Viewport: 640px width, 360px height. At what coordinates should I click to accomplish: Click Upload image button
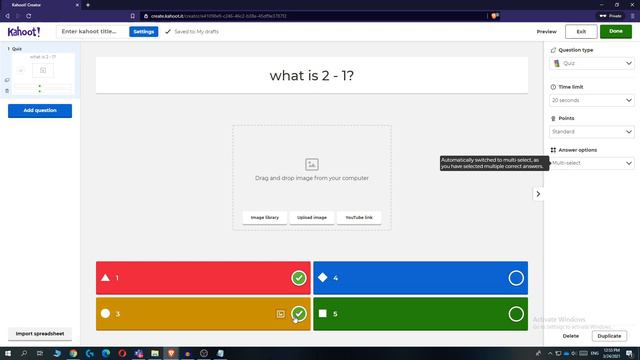tap(312, 218)
